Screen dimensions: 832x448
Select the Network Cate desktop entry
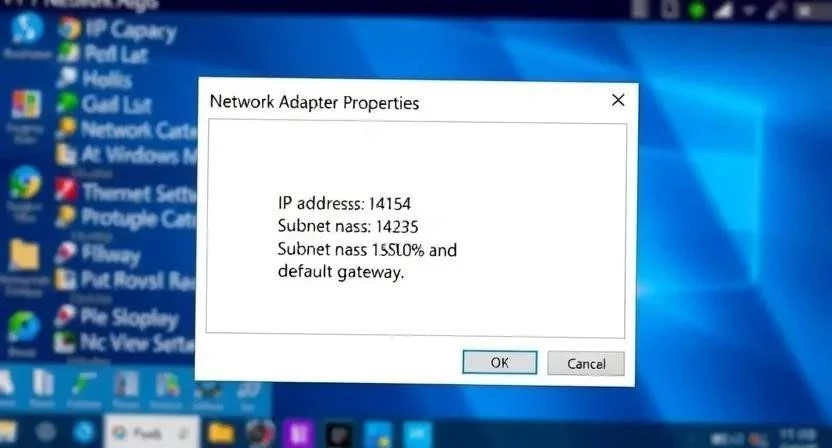pos(129,129)
